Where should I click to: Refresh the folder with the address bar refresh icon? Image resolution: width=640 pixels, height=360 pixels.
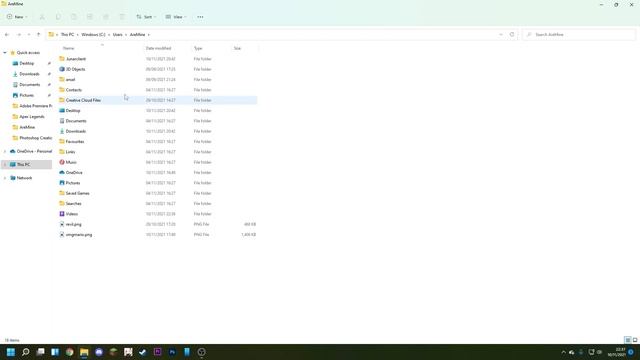512,35
